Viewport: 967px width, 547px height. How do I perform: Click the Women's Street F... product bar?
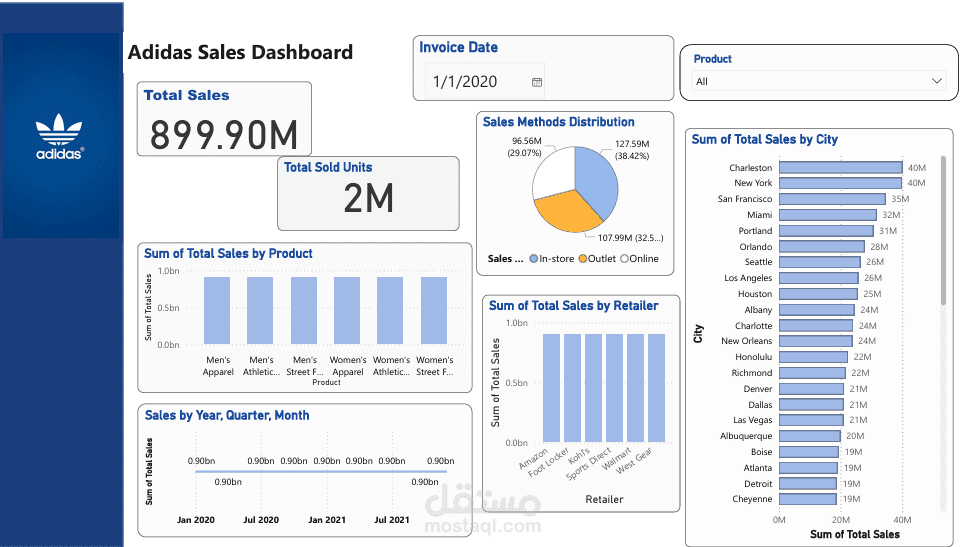click(x=434, y=310)
